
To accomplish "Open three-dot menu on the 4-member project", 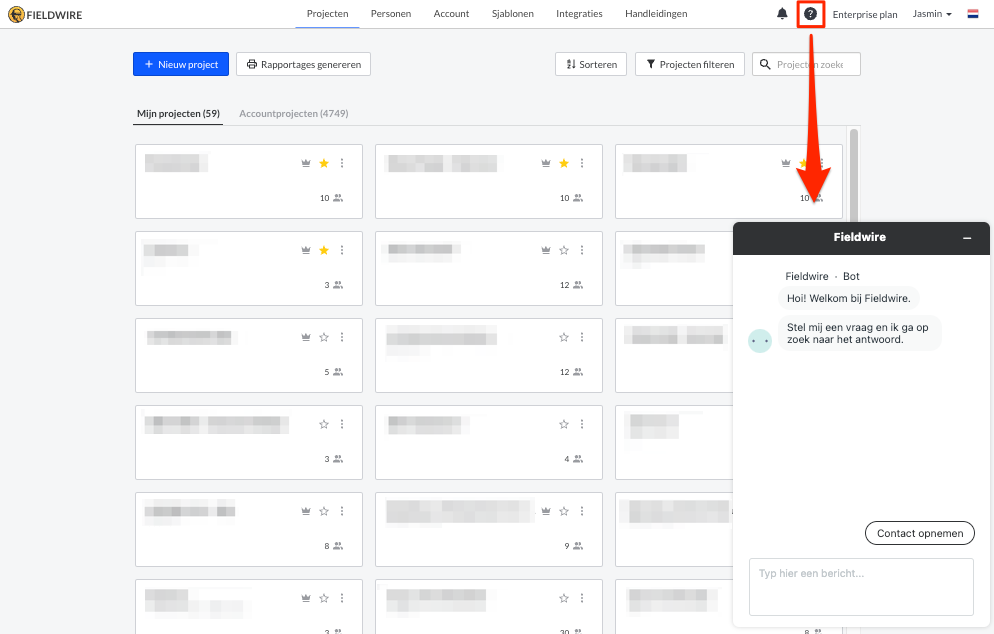I will pos(582,424).
